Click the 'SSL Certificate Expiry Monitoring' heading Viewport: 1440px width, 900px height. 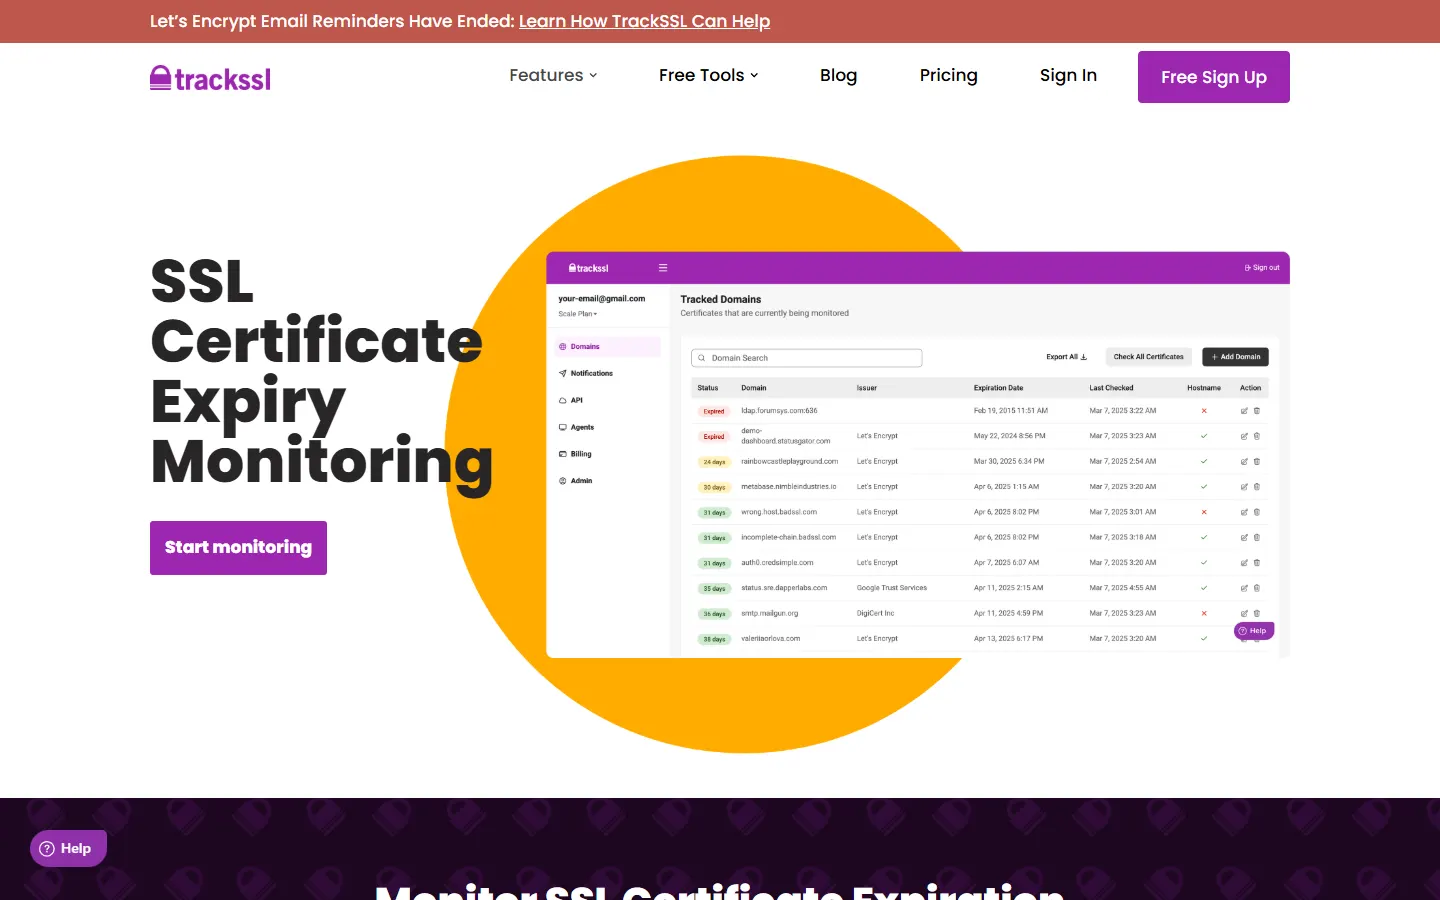(321, 372)
